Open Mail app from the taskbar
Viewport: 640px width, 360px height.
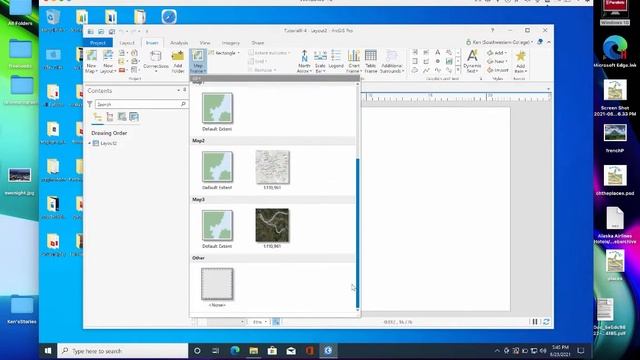click(x=291, y=351)
